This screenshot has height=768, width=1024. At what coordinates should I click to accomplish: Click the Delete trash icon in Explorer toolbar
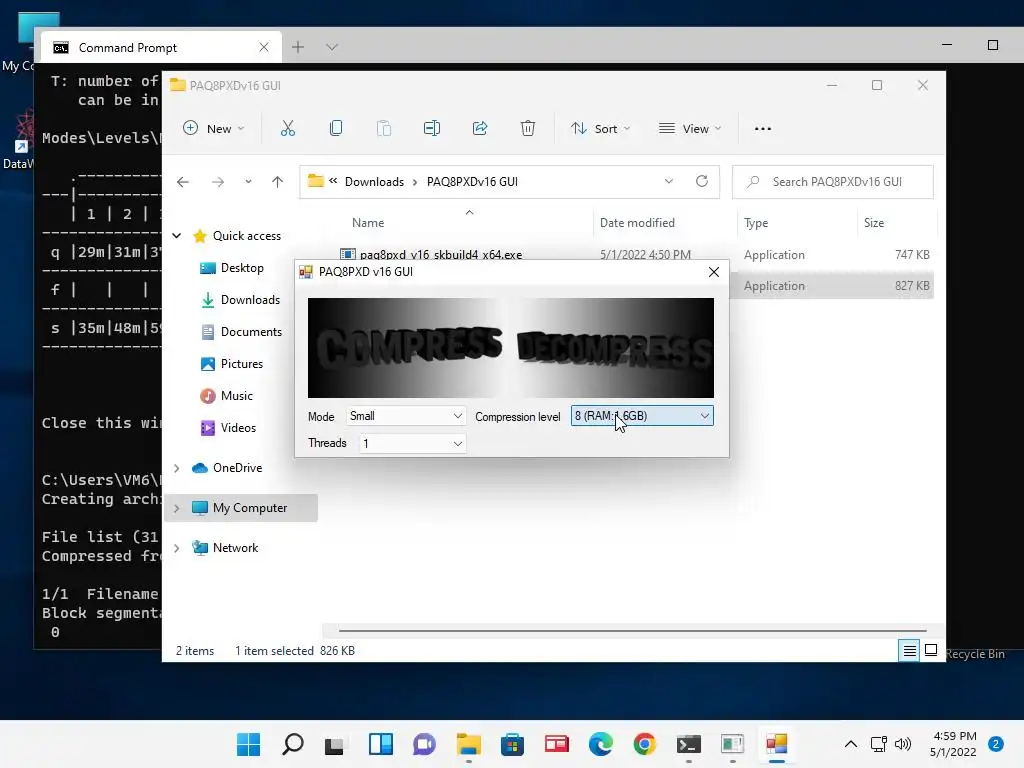point(528,129)
